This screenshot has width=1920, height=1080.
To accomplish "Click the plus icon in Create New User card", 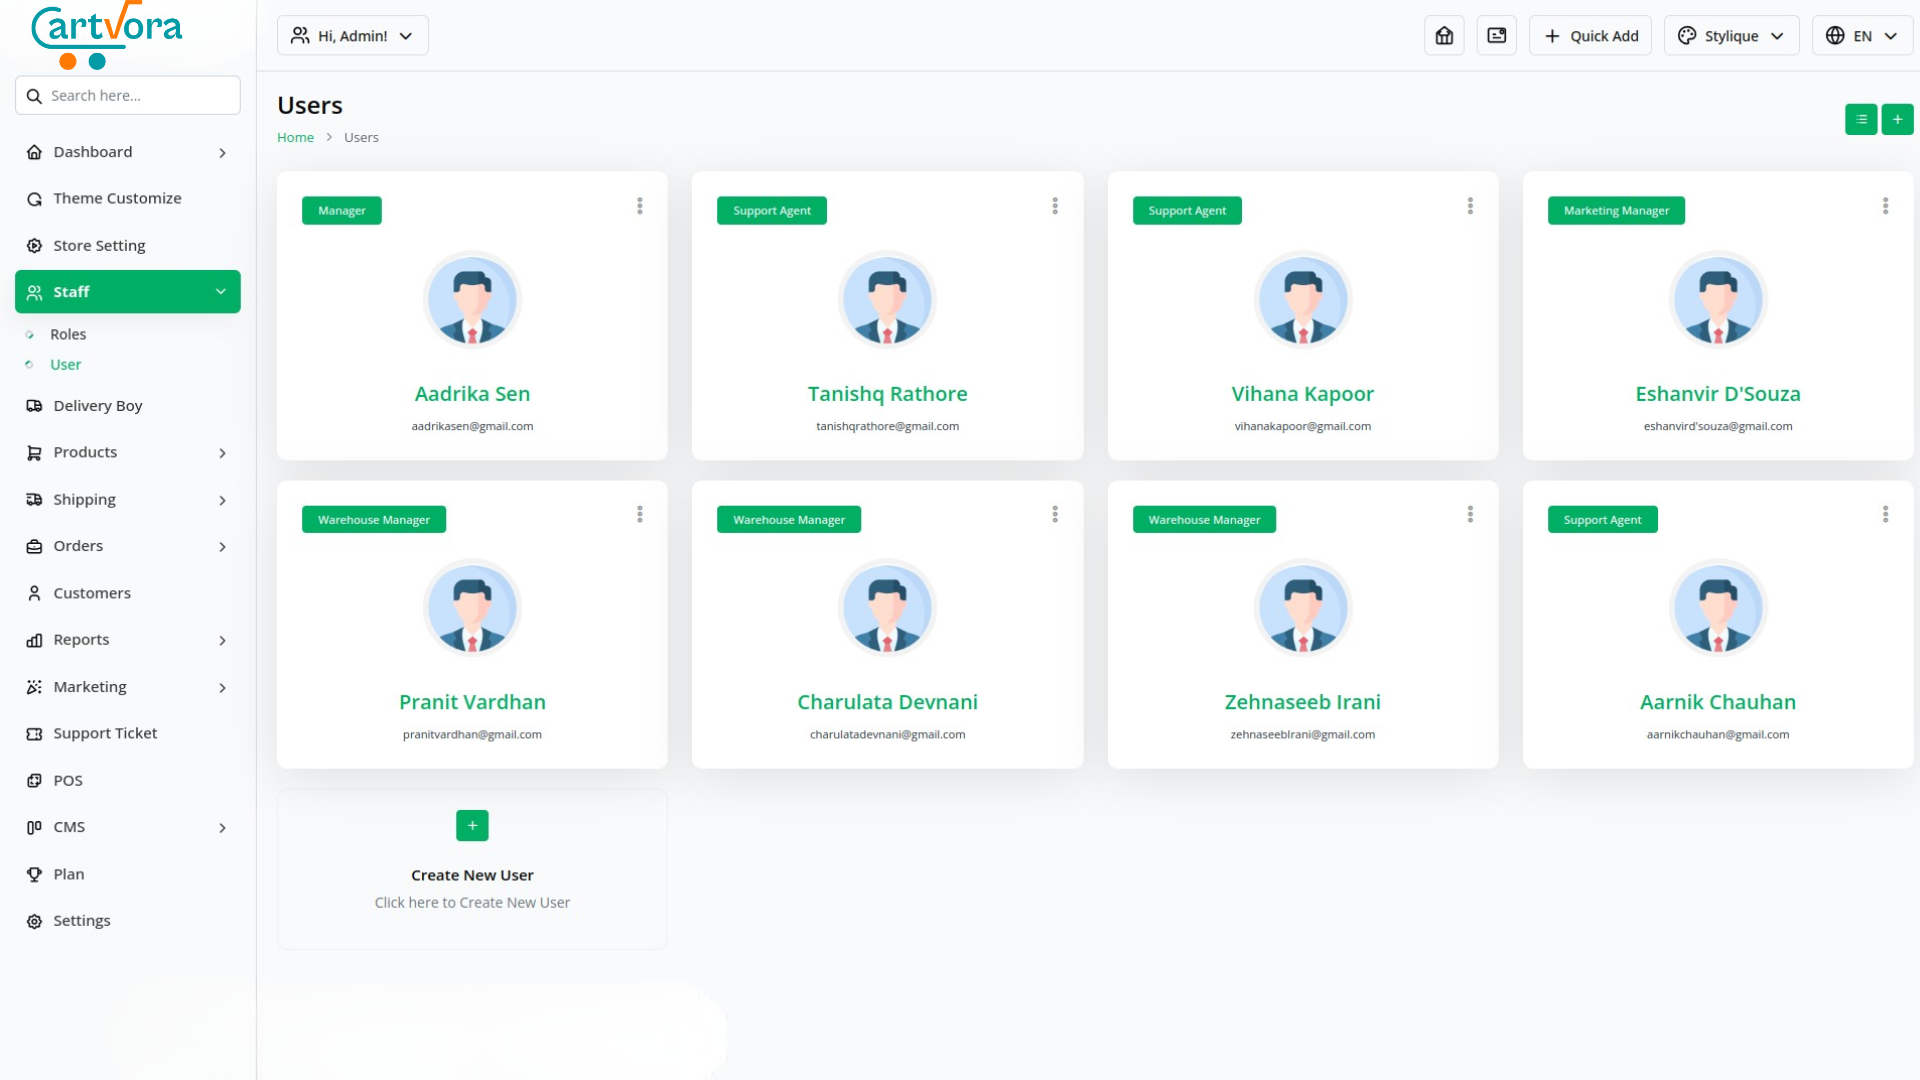I will tap(472, 826).
